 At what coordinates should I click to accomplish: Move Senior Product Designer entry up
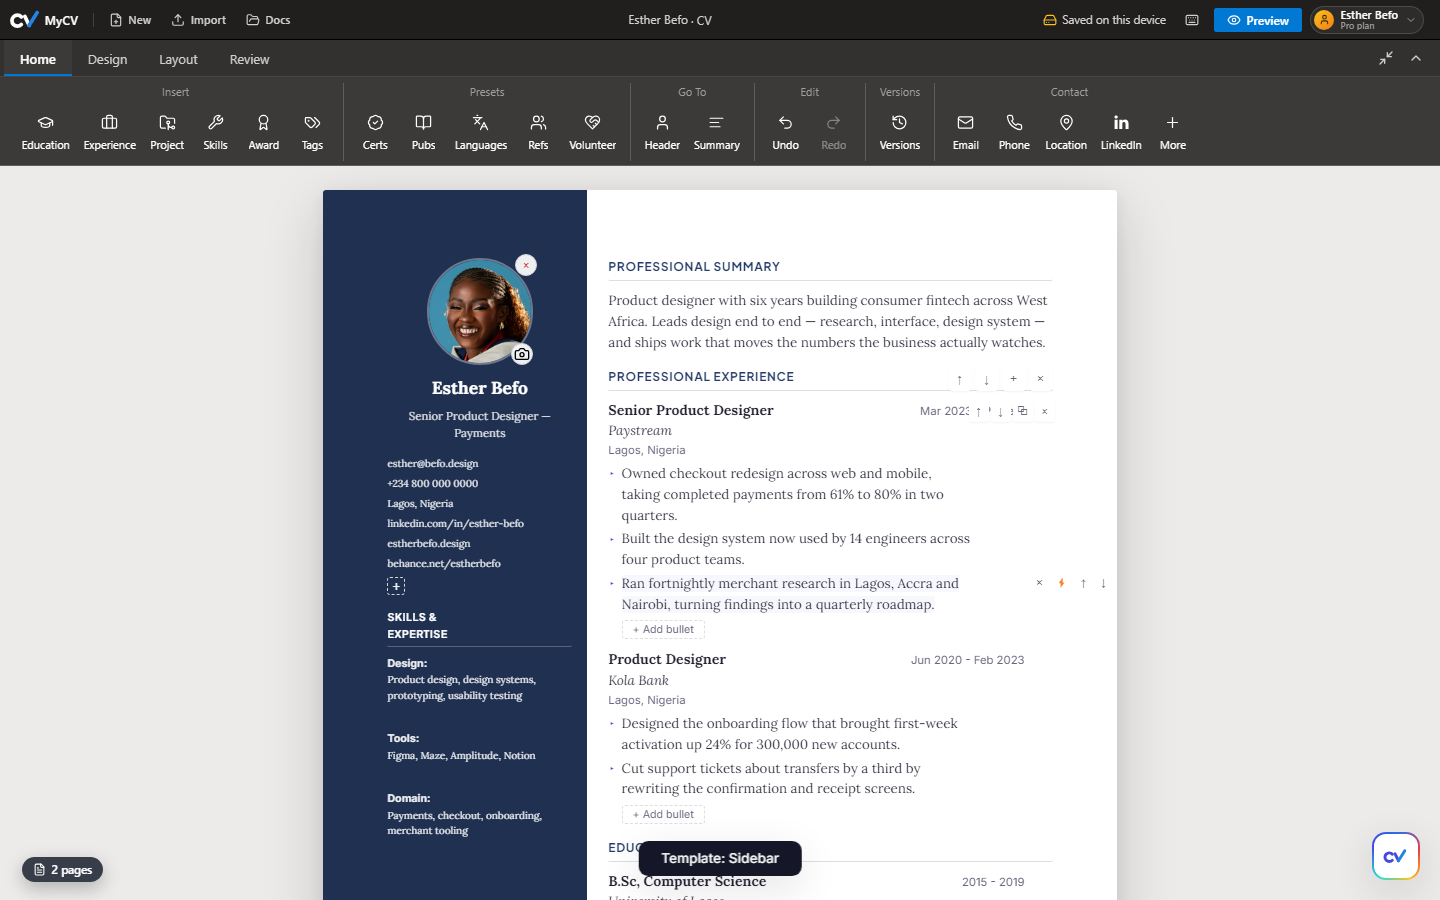[978, 411]
